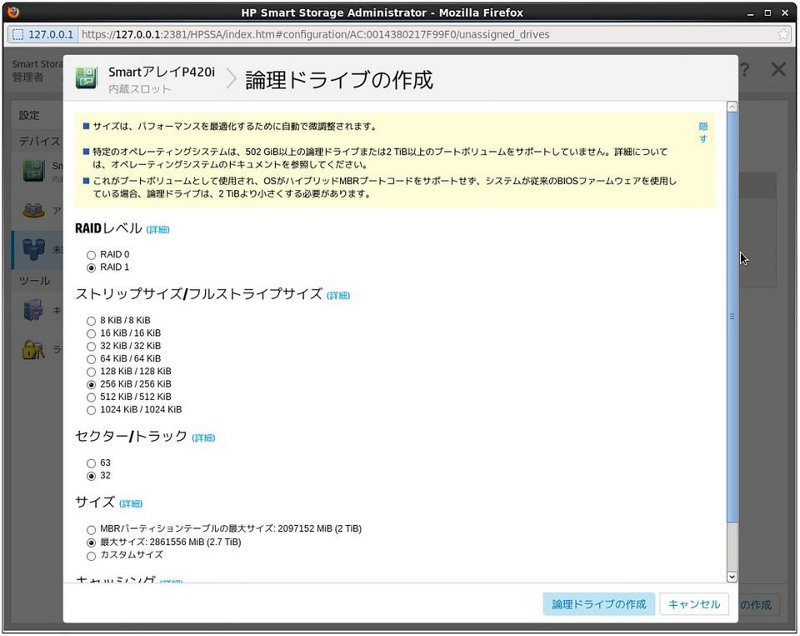
Task: Click the controller icon in the dialog header
Action: pos(85,78)
